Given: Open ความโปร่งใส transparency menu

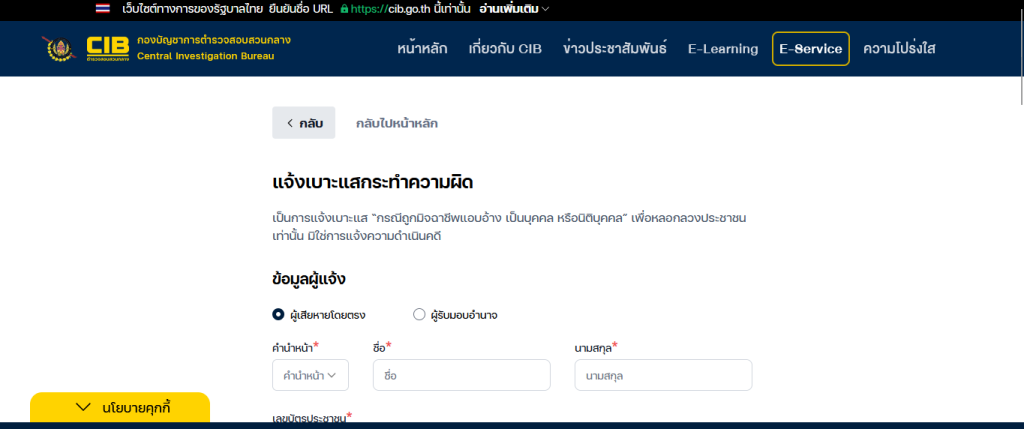Looking at the screenshot, I should (x=899, y=49).
